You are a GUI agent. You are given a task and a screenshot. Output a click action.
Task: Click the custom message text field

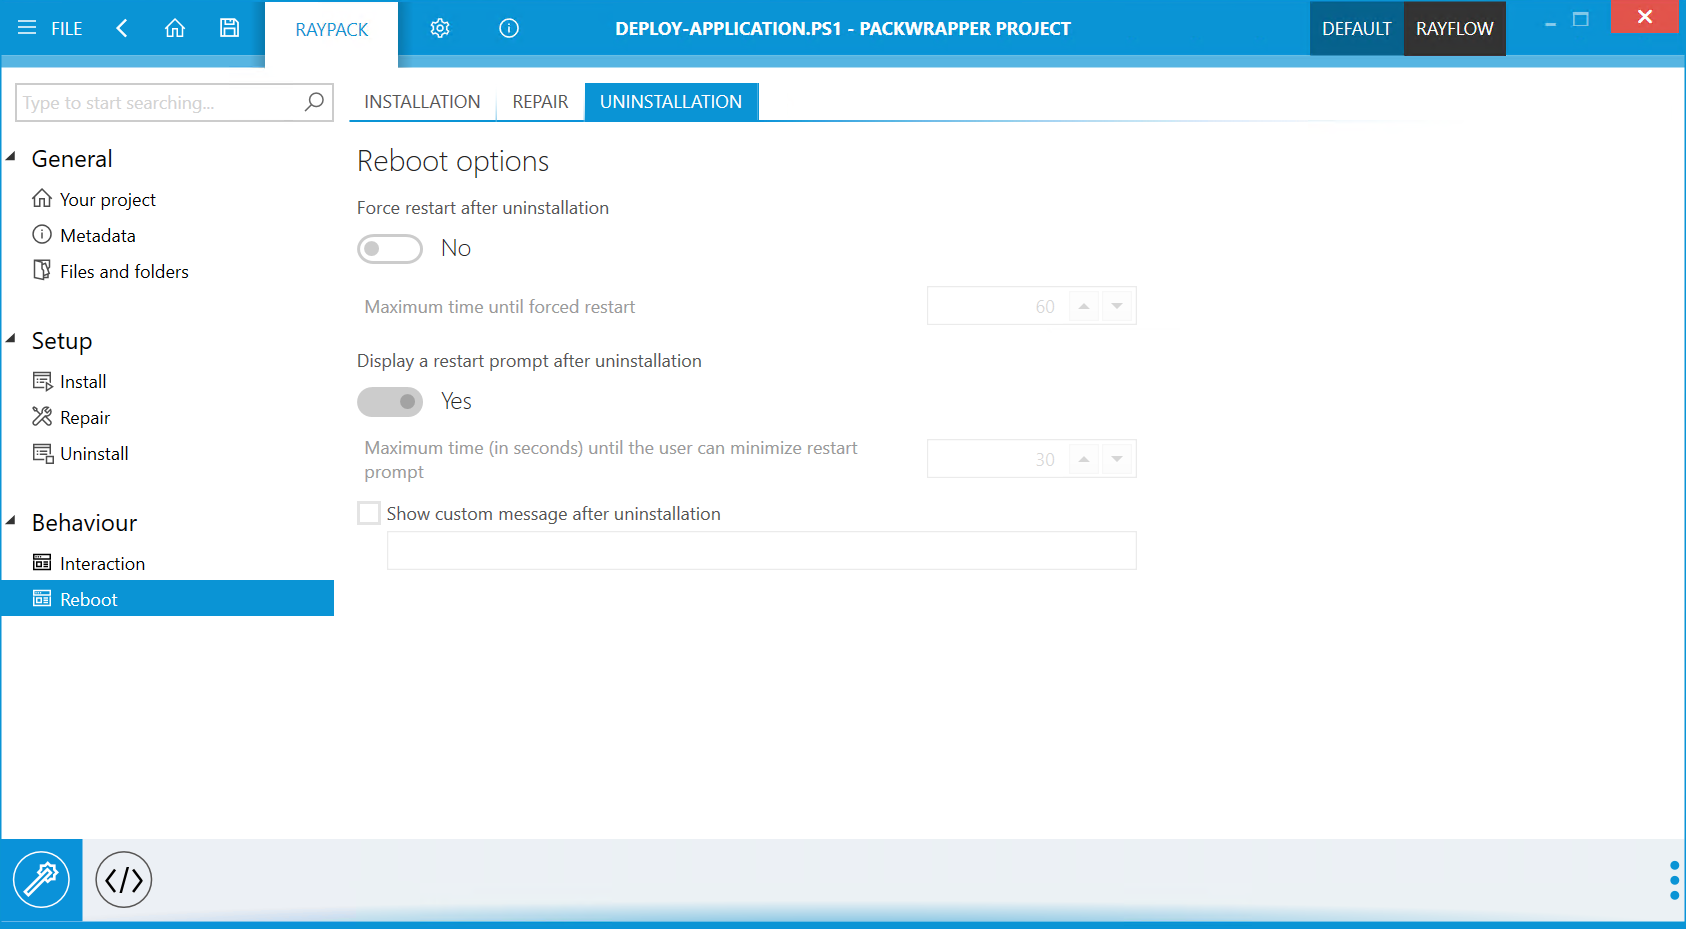(x=761, y=551)
